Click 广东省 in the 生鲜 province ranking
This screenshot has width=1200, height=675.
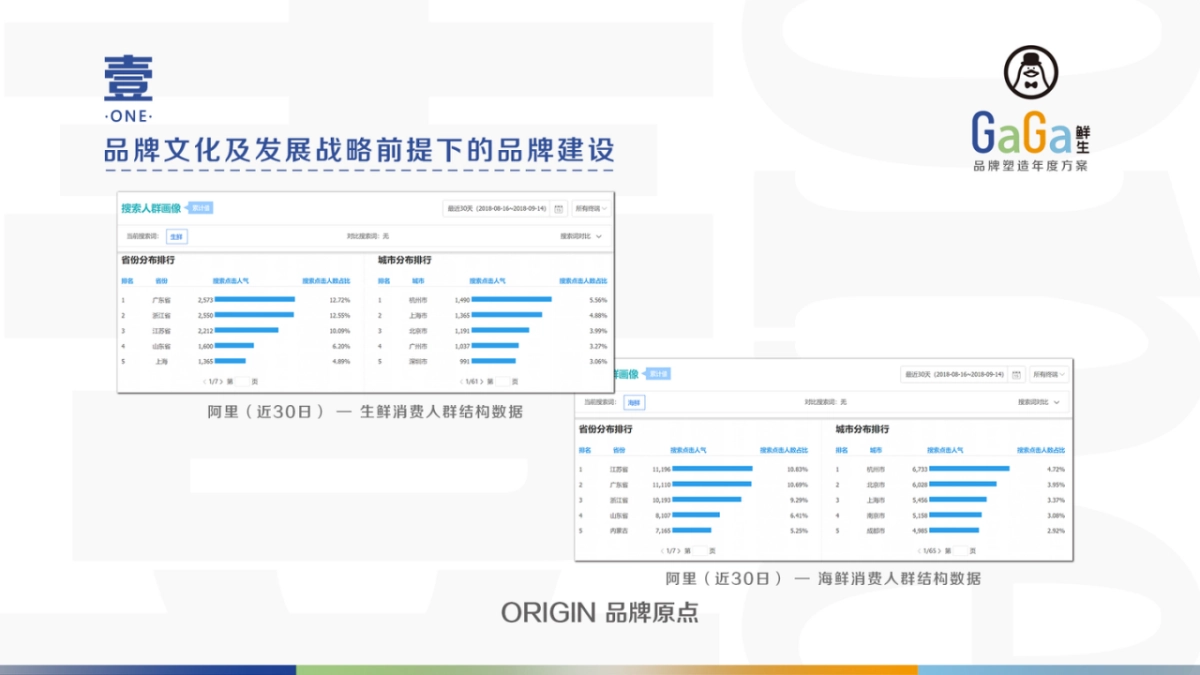[x=162, y=299]
